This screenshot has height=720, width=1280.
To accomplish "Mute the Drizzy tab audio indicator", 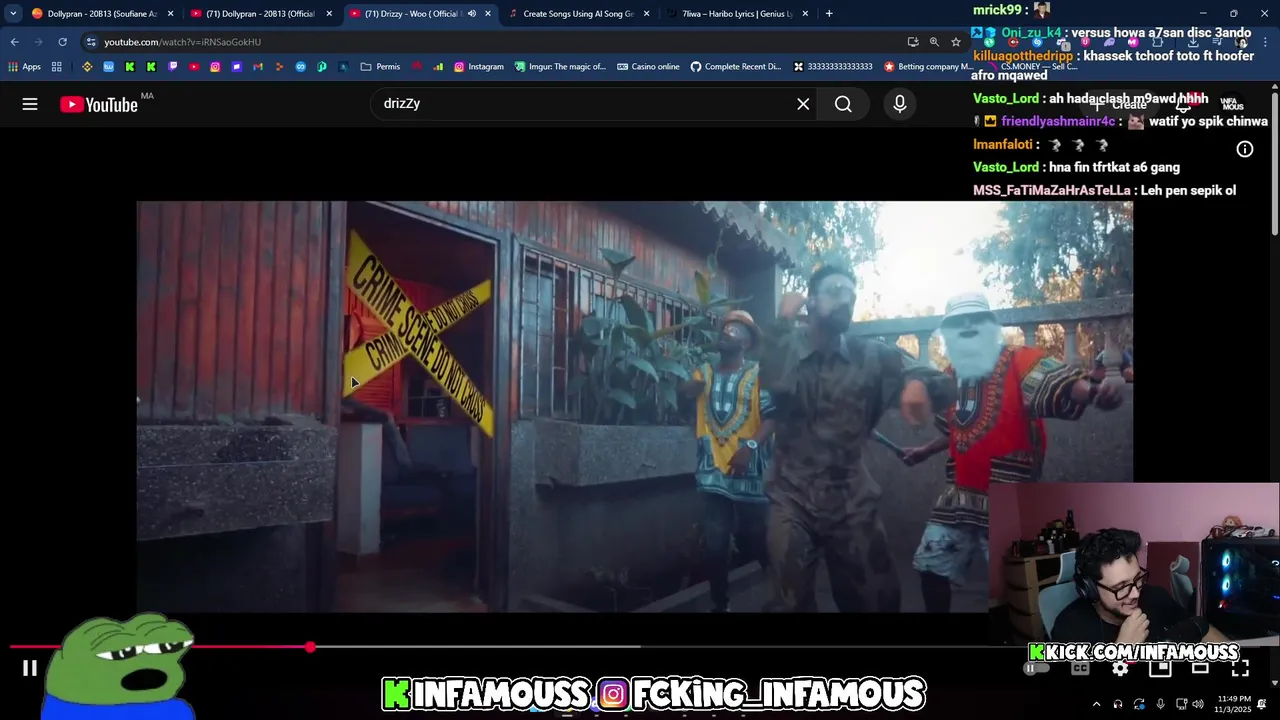I will [472, 14].
